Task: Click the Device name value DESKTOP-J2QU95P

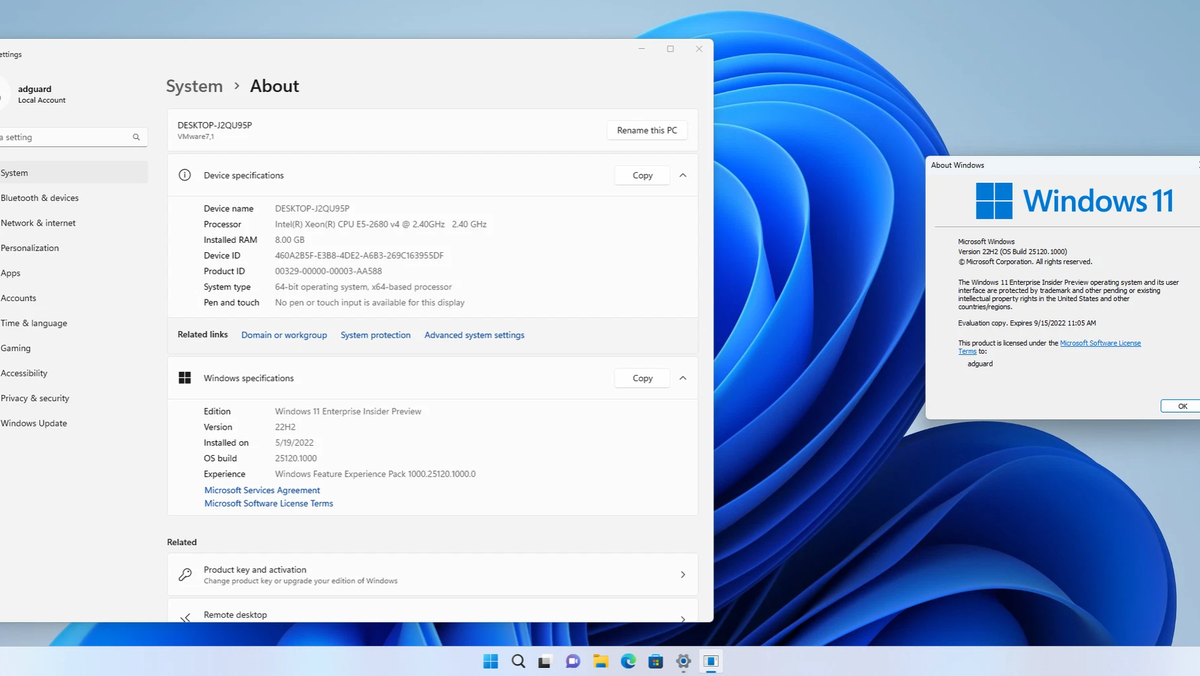Action: click(x=312, y=208)
